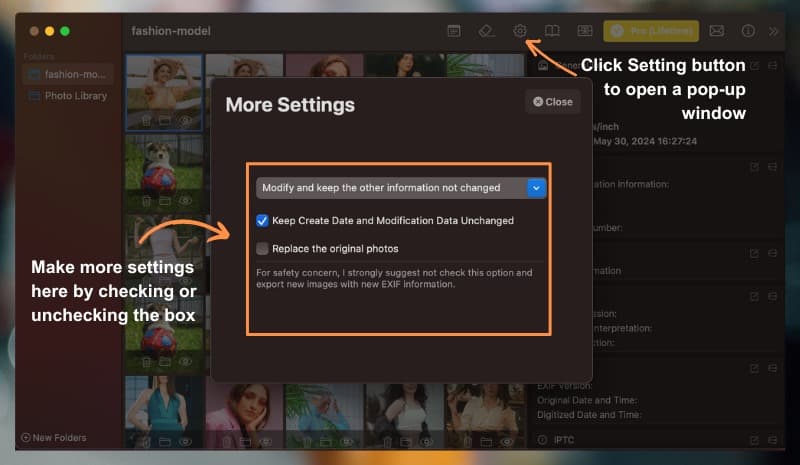Screen dimensions: 800x465
Task: Select the pink jacket woman thumbnail
Action: [244, 416]
